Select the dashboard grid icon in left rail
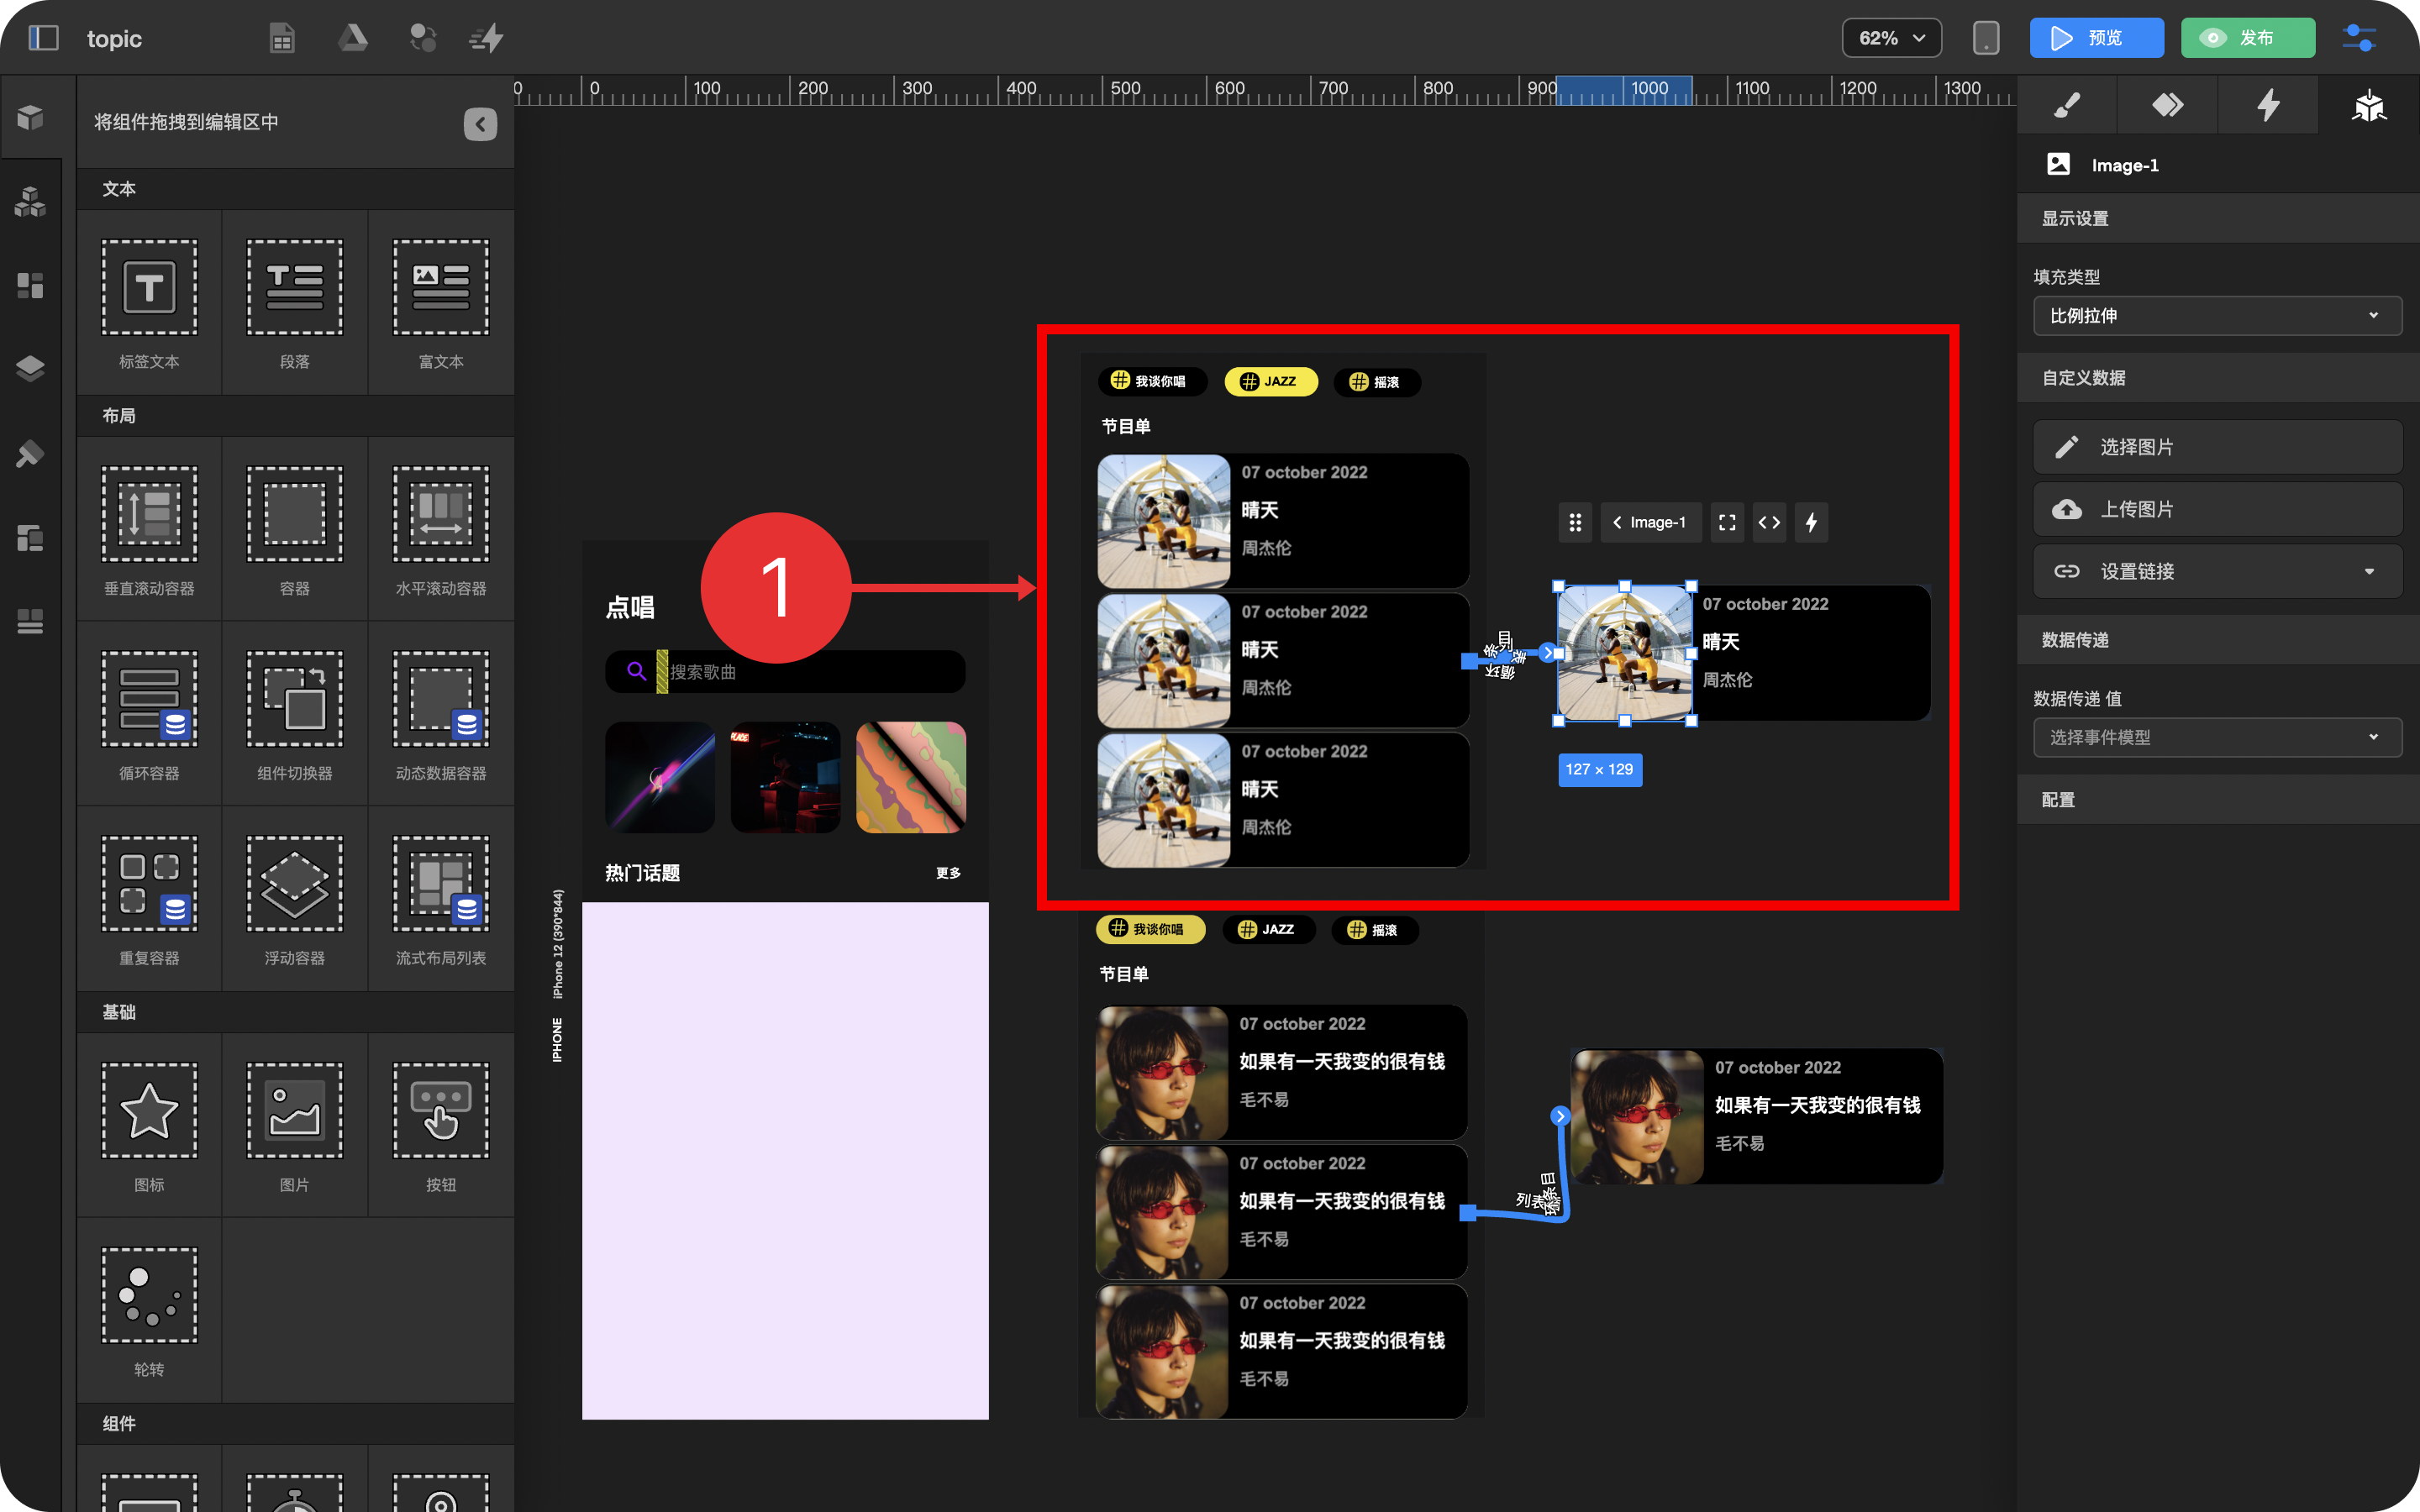This screenshot has width=2420, height=1512. (30, 286)
